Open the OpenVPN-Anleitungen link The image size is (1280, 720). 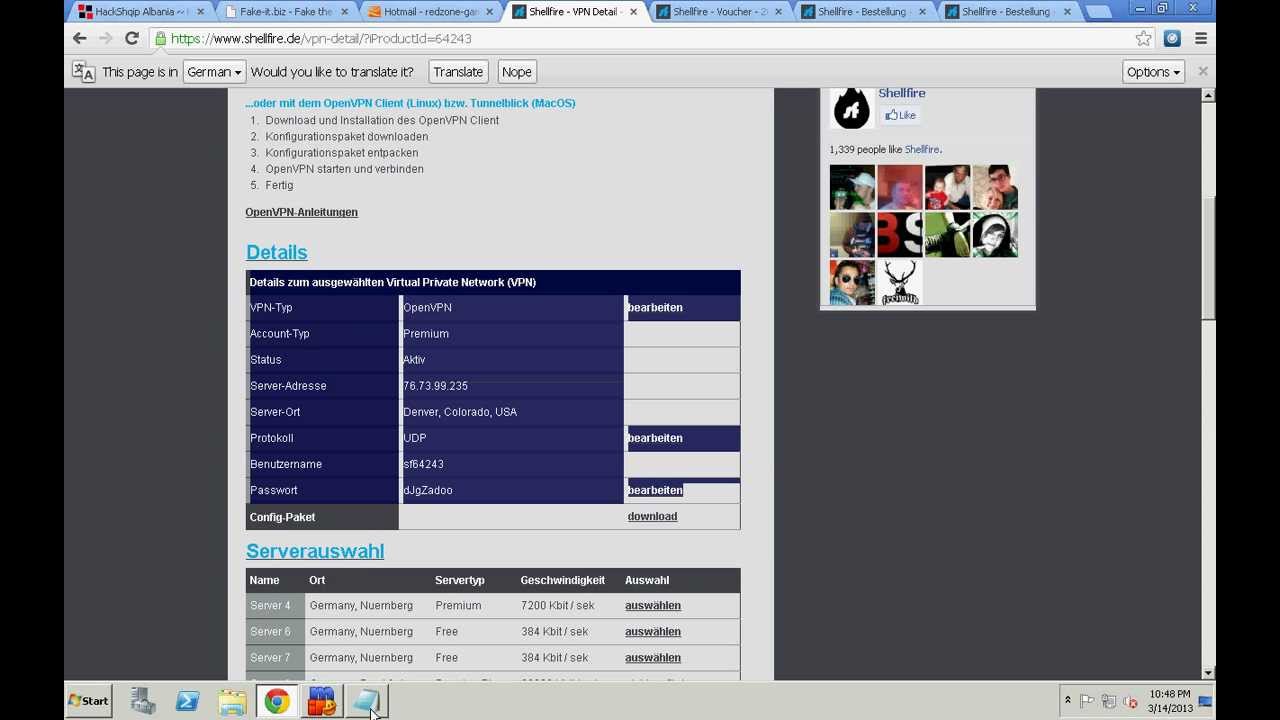(301, 212)
